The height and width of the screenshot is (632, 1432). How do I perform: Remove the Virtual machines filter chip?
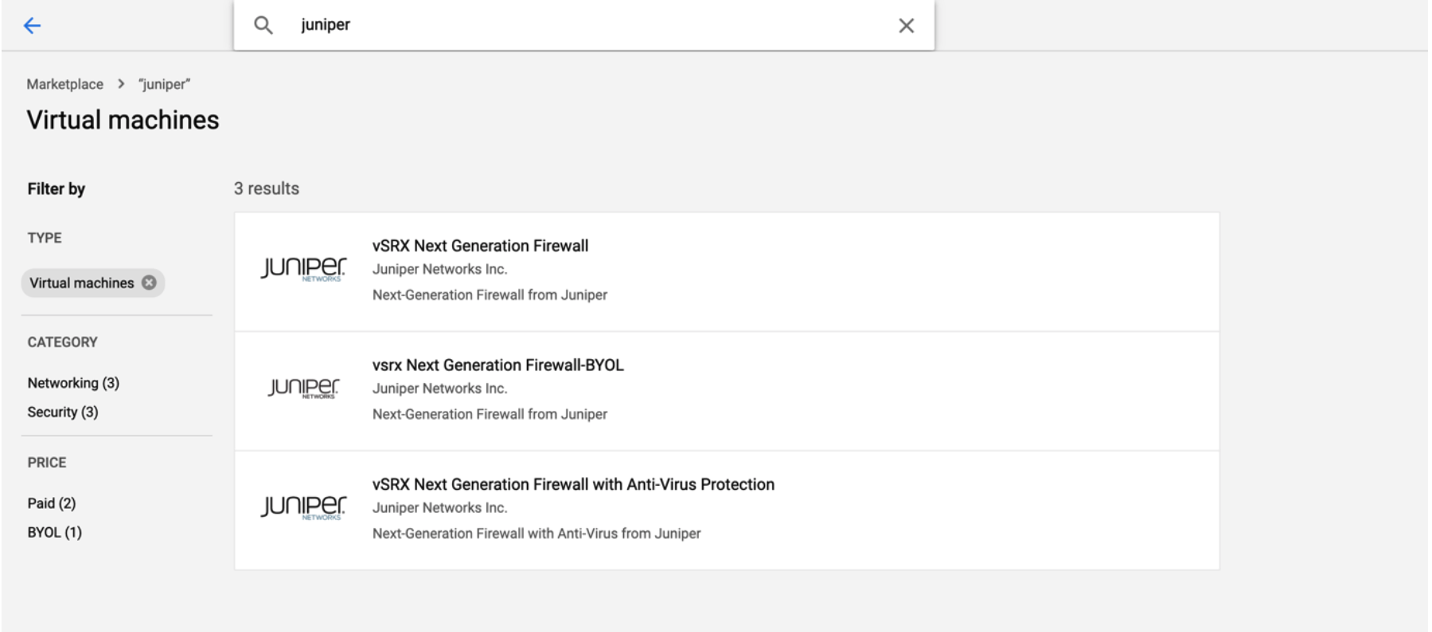coord(149,283)
